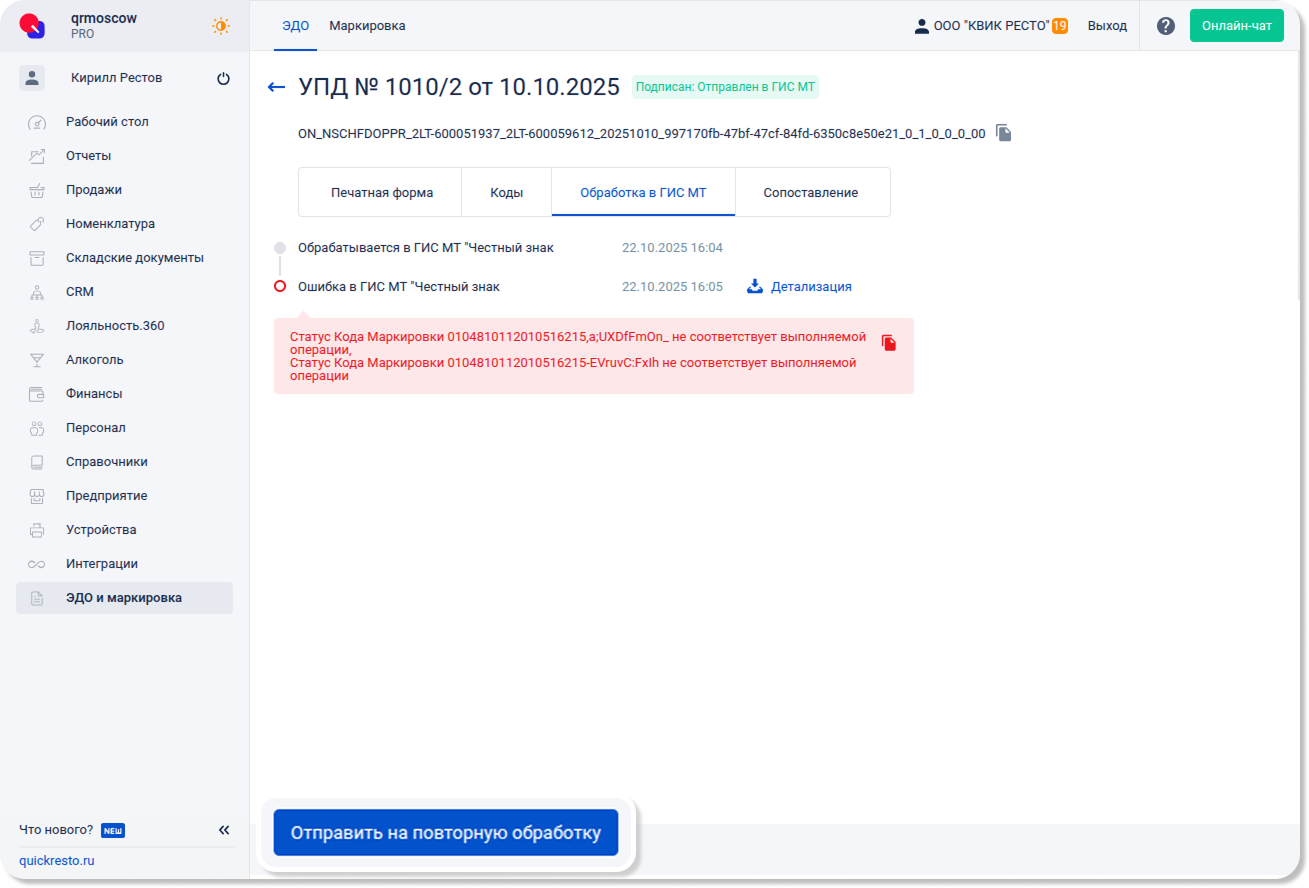Screen dimensions: 1309x888
Task: Open the Алкоголь sidebar section
Action: coord(95,360)
